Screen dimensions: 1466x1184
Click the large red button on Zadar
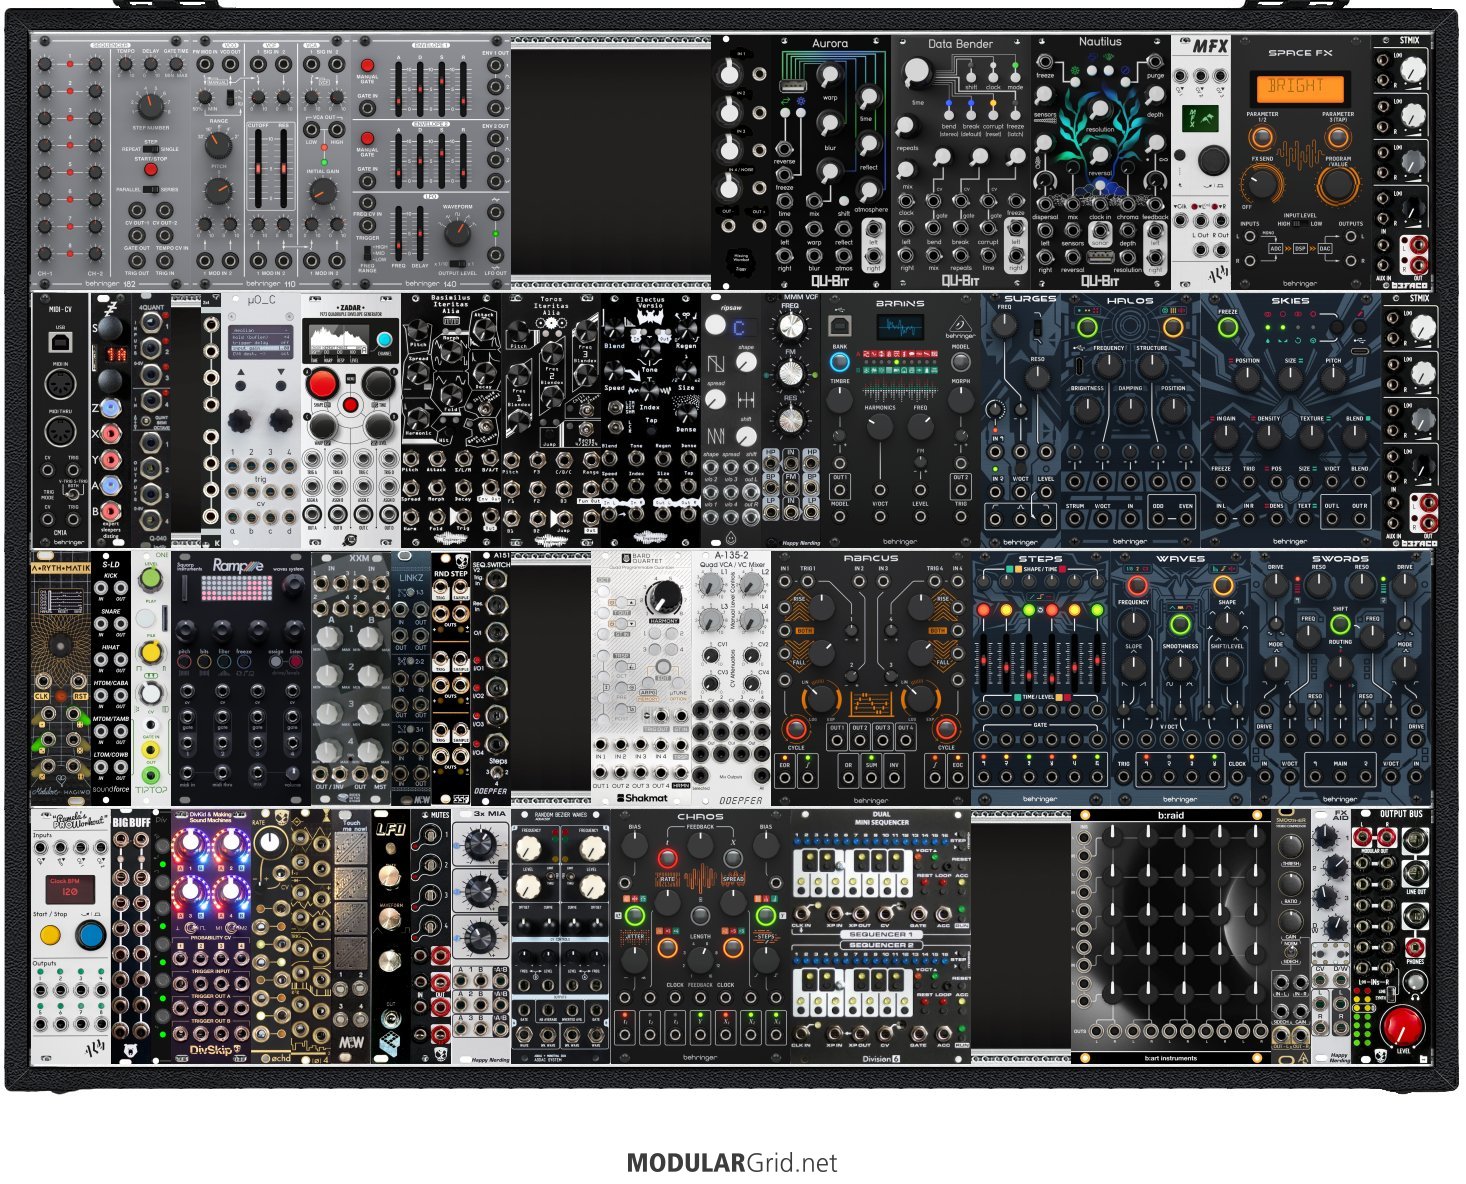coord(322,383)
